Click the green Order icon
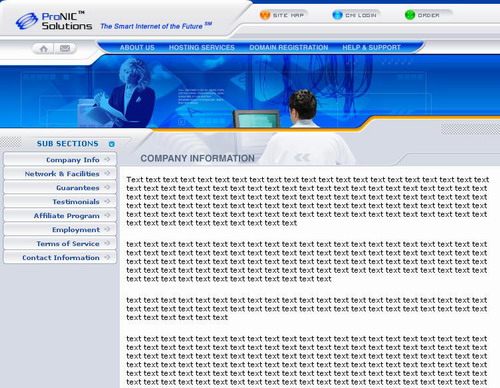Screen dimensions: 500x388 point(410,15)
